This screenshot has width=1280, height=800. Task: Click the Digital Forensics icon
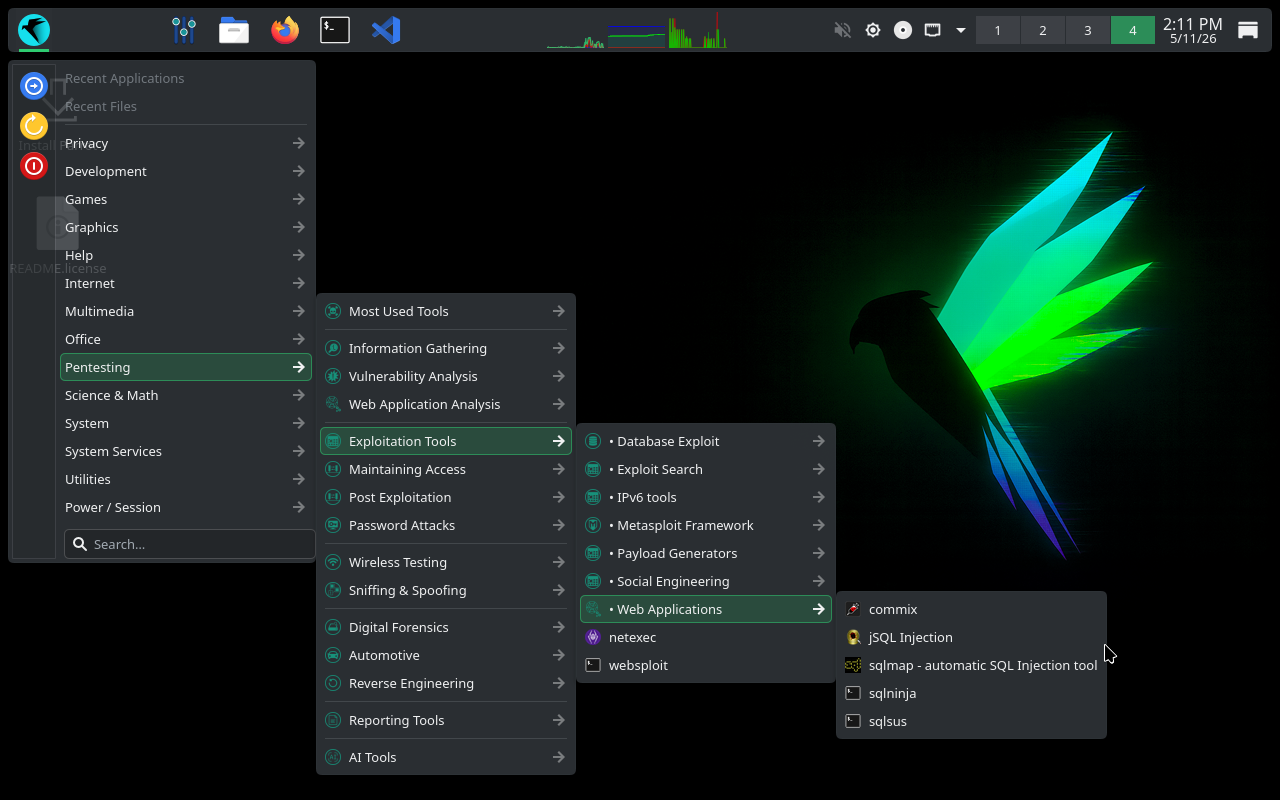pyautogui.click(x=333, y=627)
